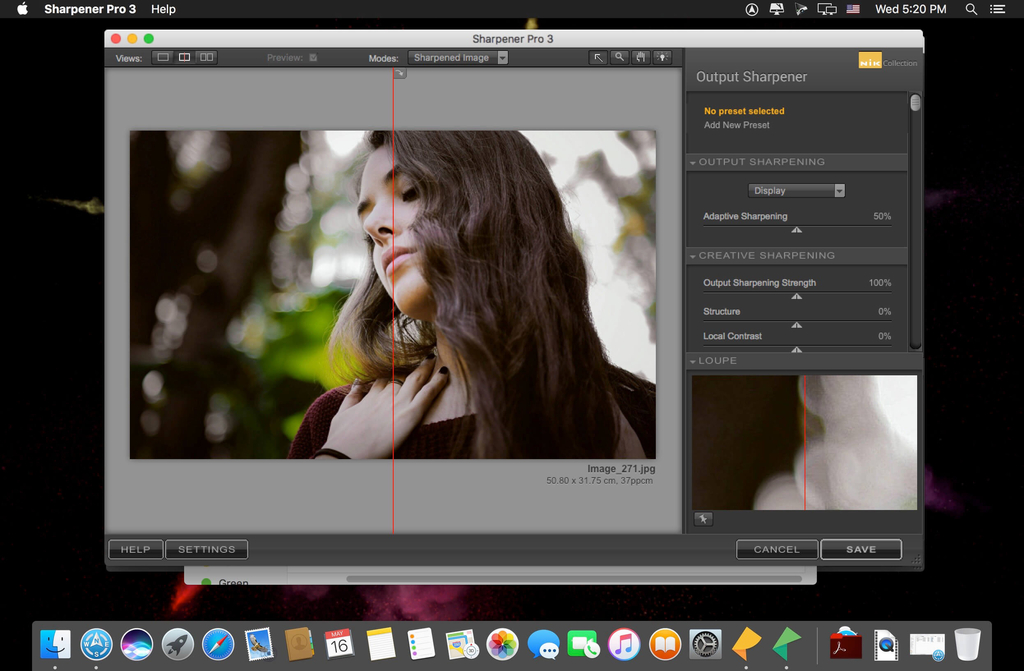Open the Sharpener Pro 3 app menu
1024x671 pixels.
pyautogui.click(x=90, y=9)
